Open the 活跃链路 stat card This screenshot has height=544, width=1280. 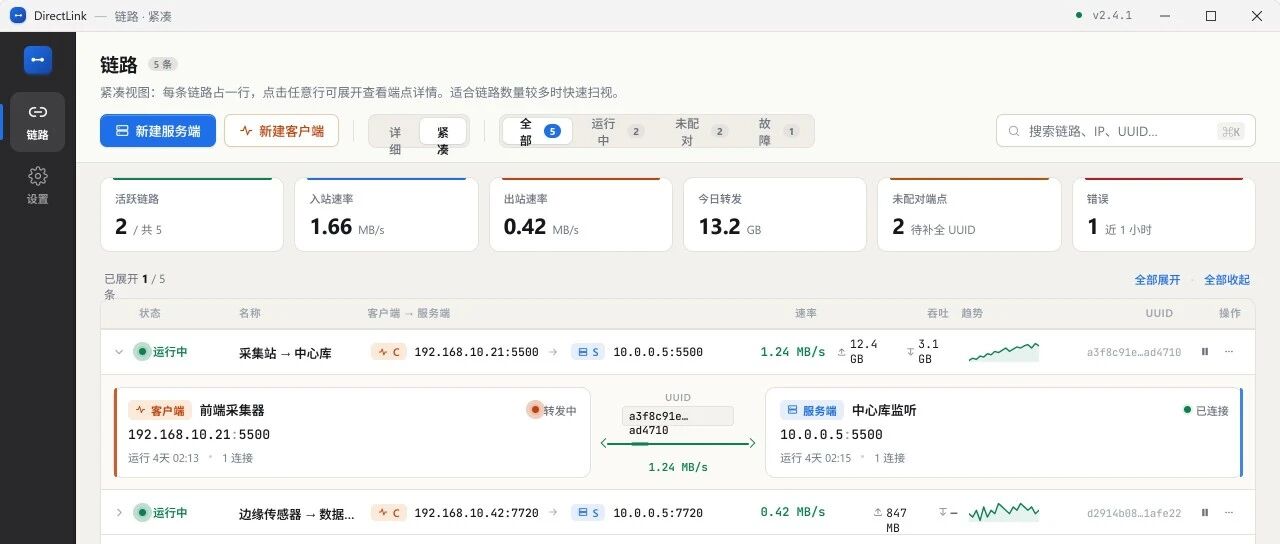[x=192, y=215]
